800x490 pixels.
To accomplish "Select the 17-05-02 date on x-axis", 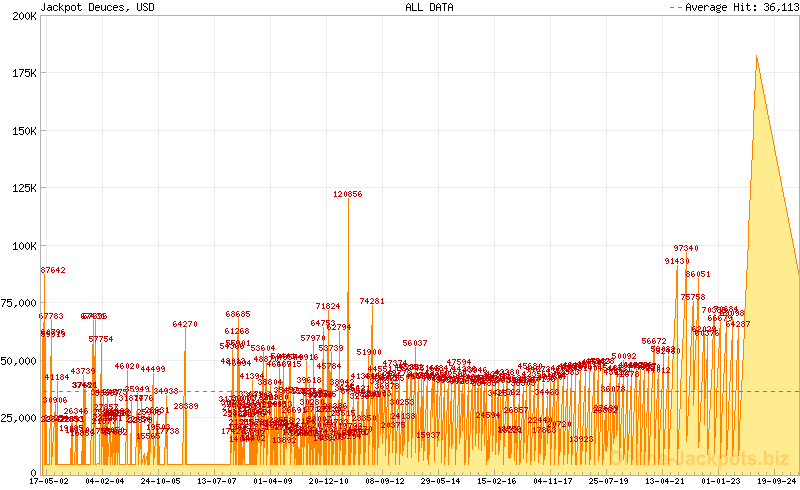I will point(49,481).
